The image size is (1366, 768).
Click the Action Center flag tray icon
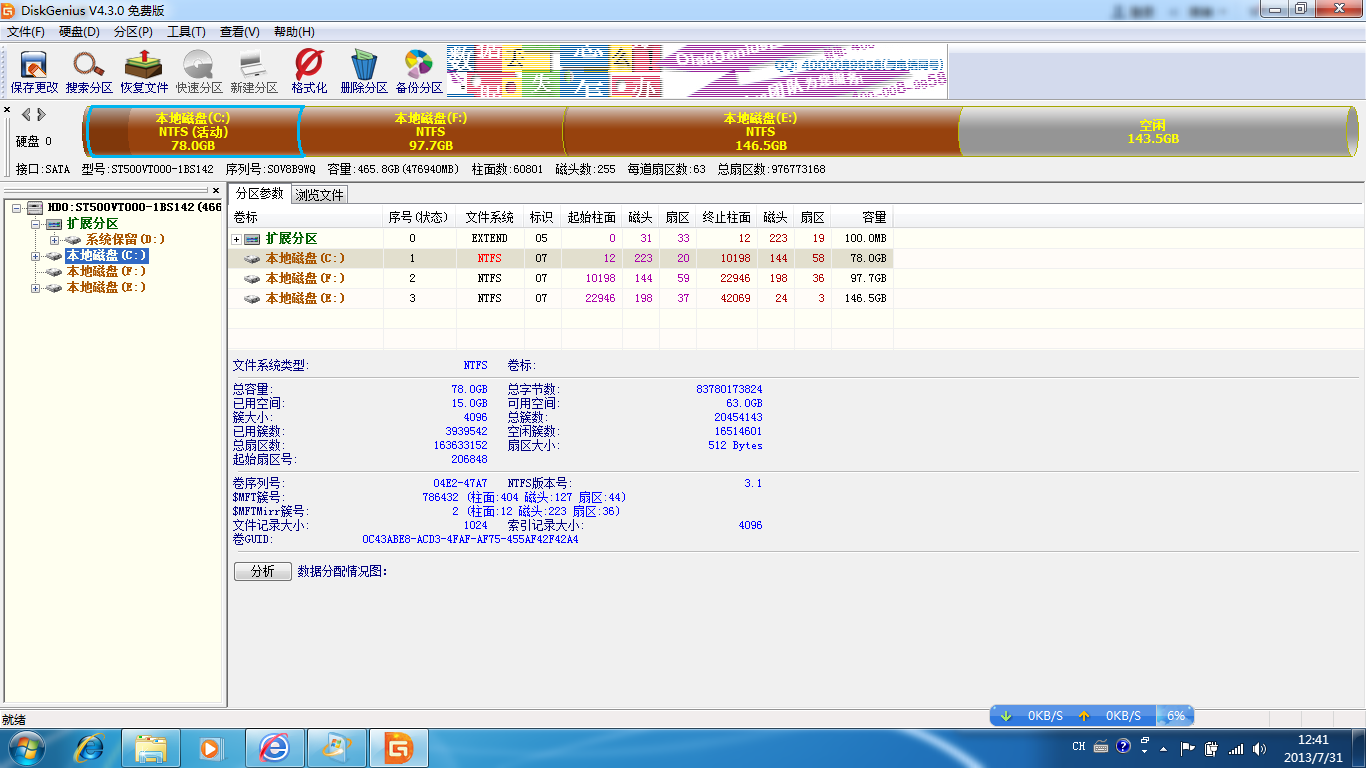[1188, 748]
